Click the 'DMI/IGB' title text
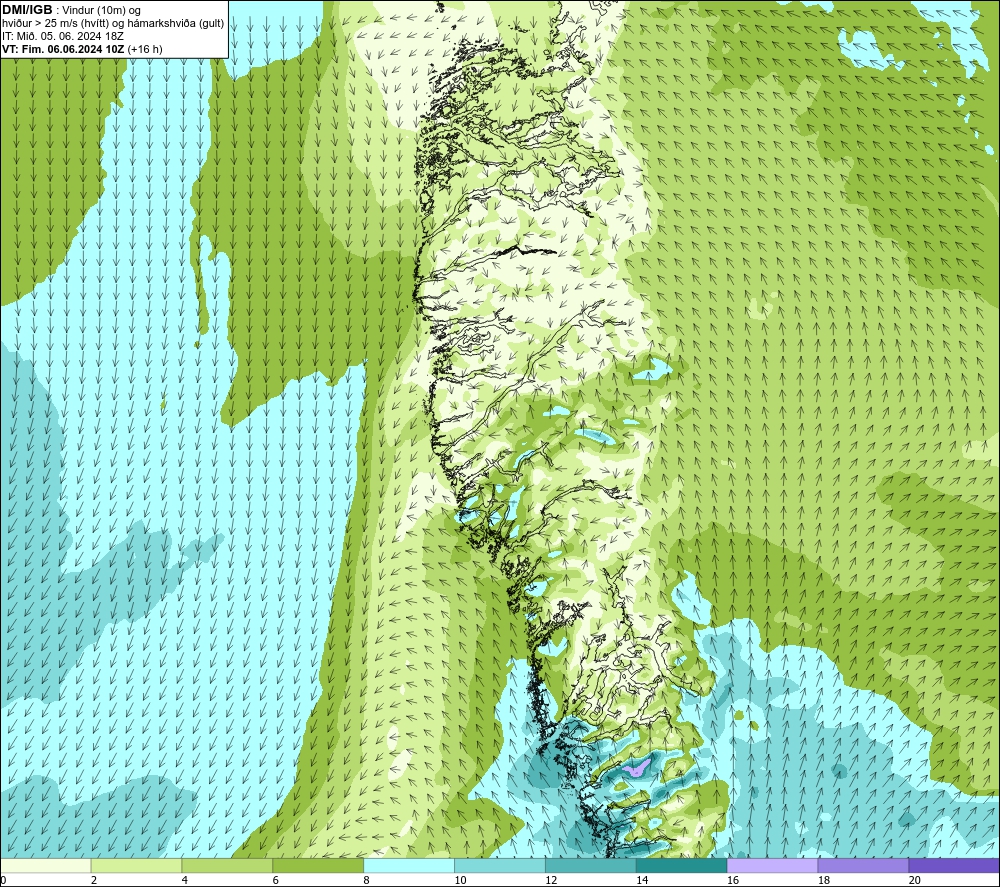Viewport: 1000px width, 887px height. click(x=27, y=10)
